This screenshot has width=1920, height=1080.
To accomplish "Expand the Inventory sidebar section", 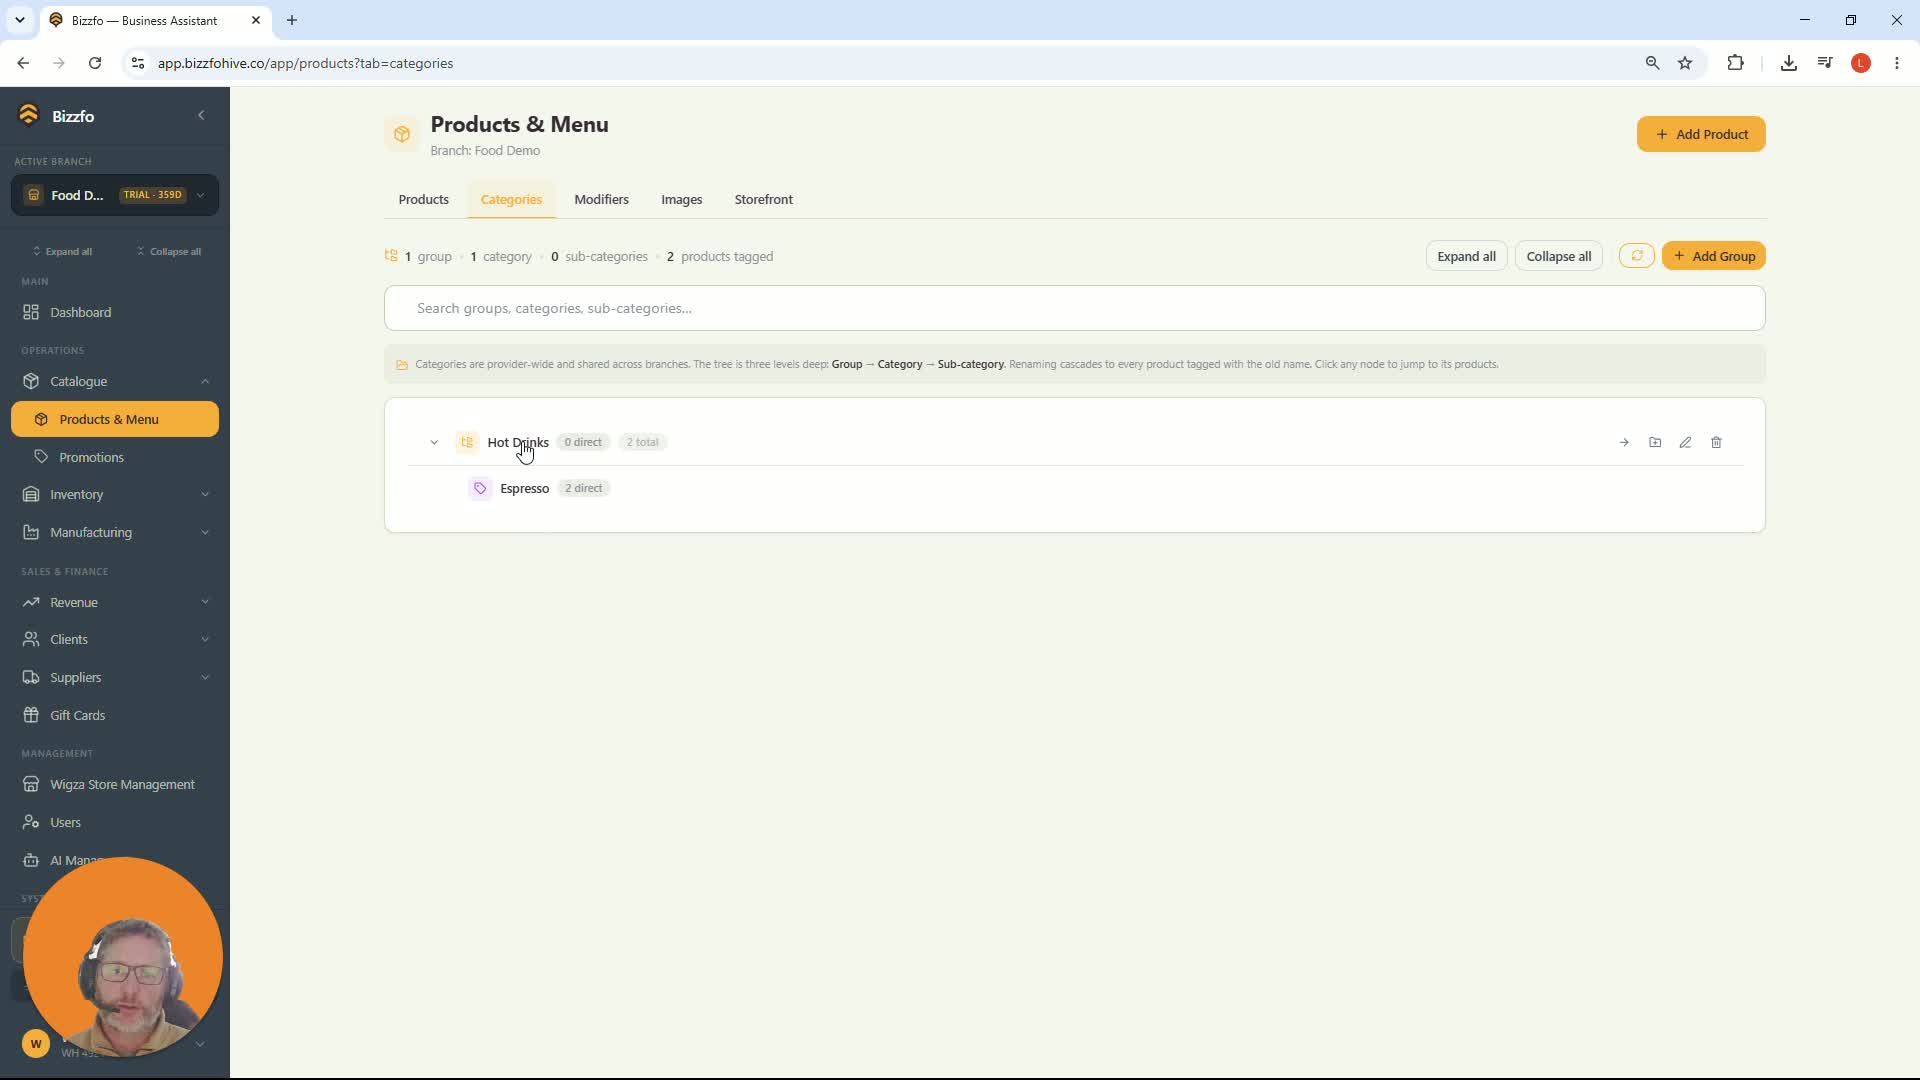I will 115,494.
